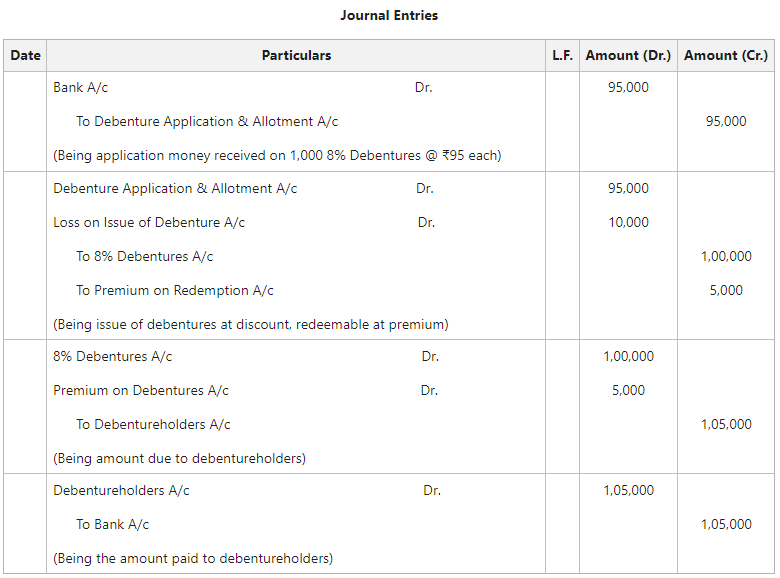Select the 10,000 debit amount
The height and width of the screenshot is (578, 780).
[628, 223]
